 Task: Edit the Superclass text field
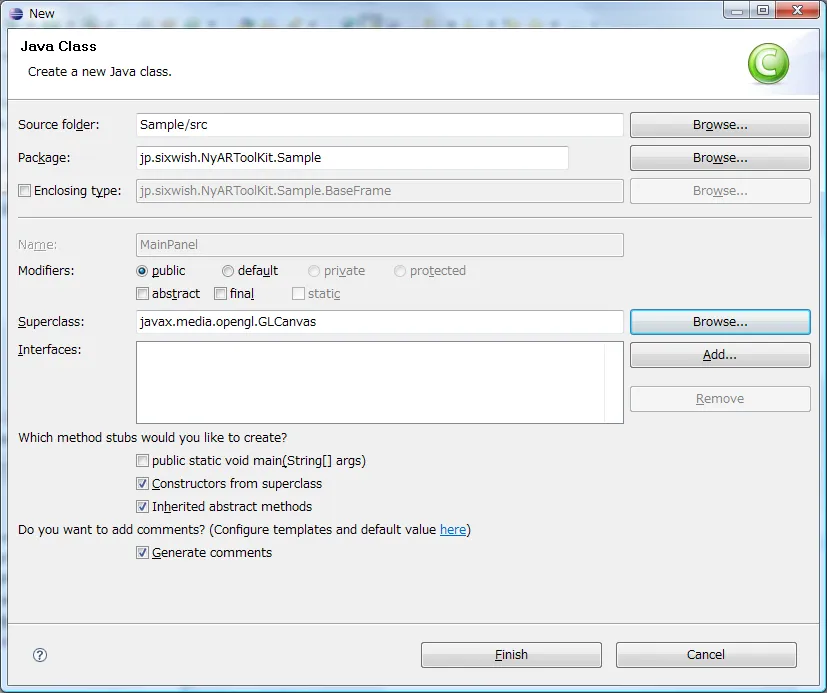(380, 322)
